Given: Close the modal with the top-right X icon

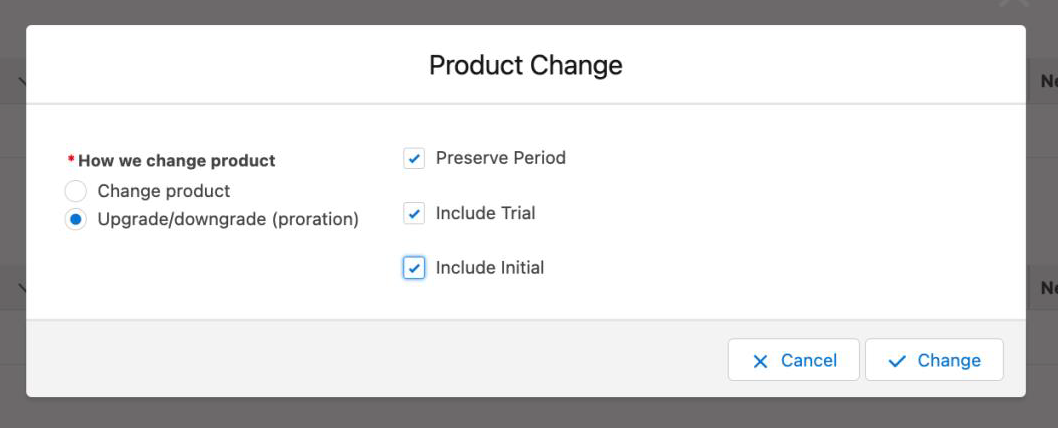Looking at the screenshot, I should click(x=1014, y=5).
